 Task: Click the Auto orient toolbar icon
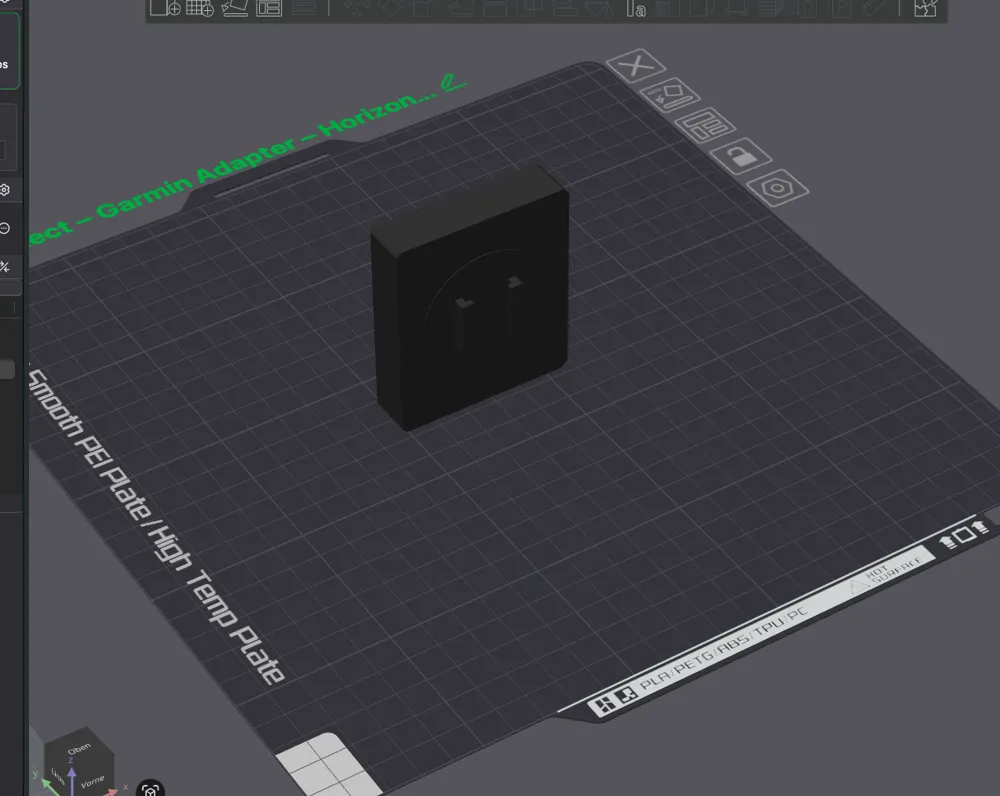coord(234,8)
